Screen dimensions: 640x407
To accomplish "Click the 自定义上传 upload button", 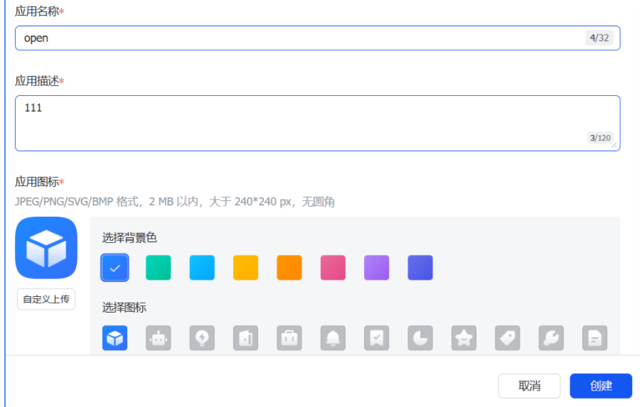I will (46, 299).
